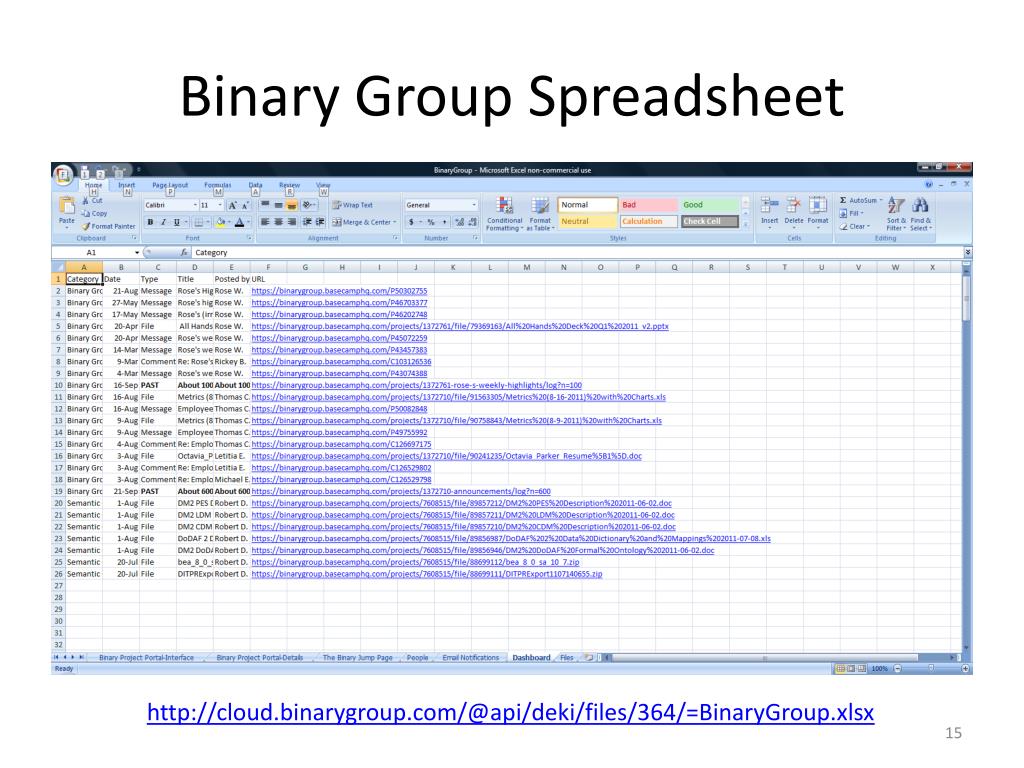Select the Insert ribbon tab
The width and height of the screenshot is (1024, 768).
(x=126, y=185)
